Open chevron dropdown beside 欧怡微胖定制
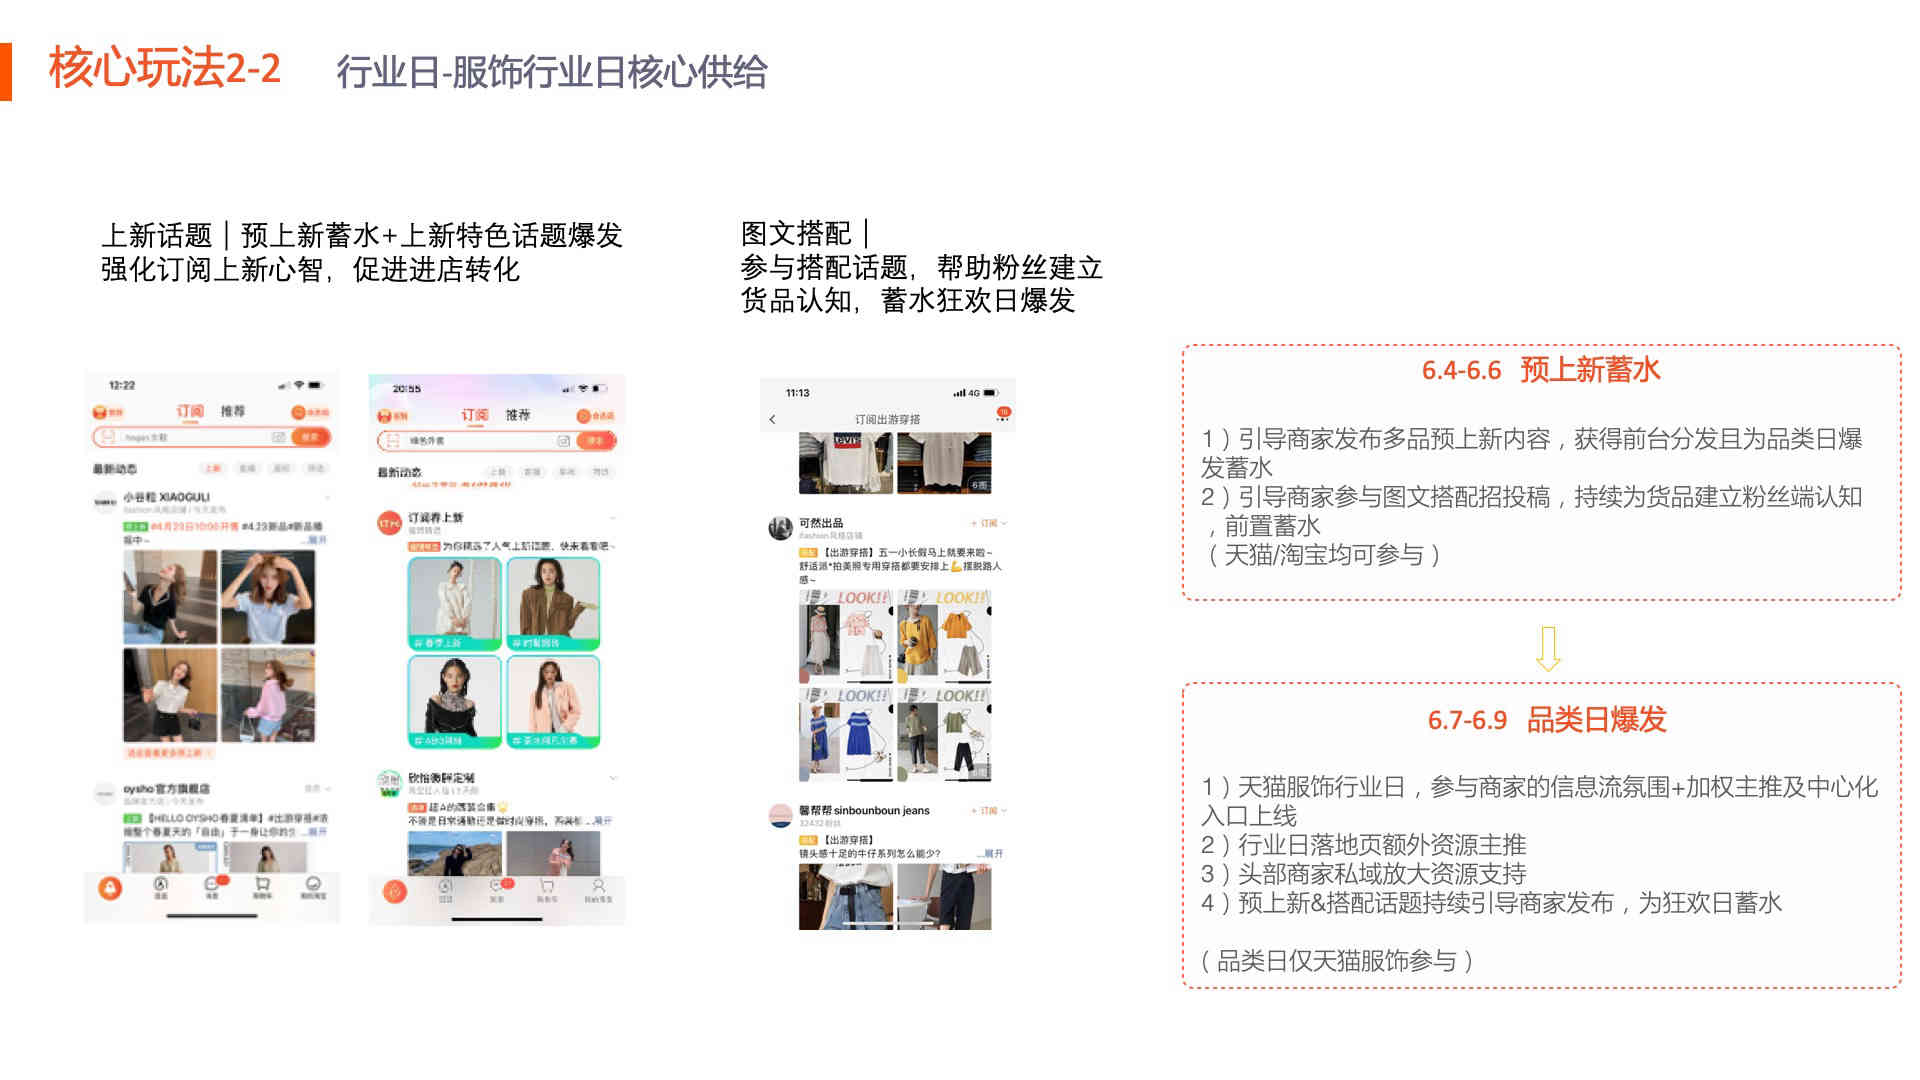This screenshot has height=1080, width=1920. [612, 777]
